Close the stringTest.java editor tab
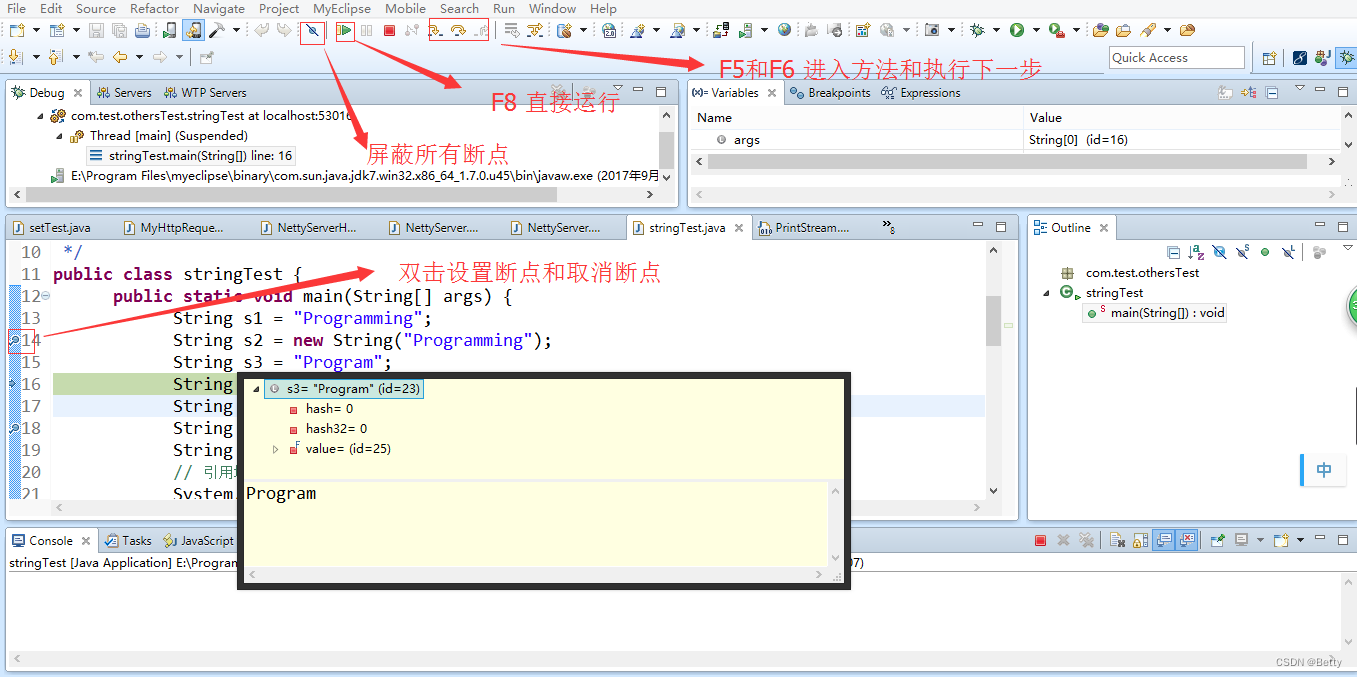This screenshot has width=1357, height=677. click(739, 228)
